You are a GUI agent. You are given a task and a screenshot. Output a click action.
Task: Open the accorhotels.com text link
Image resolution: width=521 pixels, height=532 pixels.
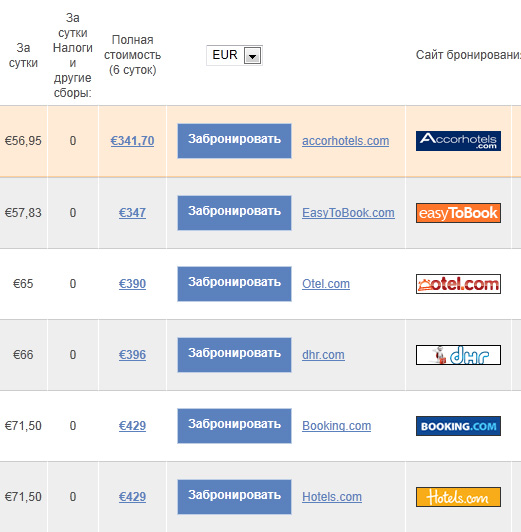coord(346,141)
